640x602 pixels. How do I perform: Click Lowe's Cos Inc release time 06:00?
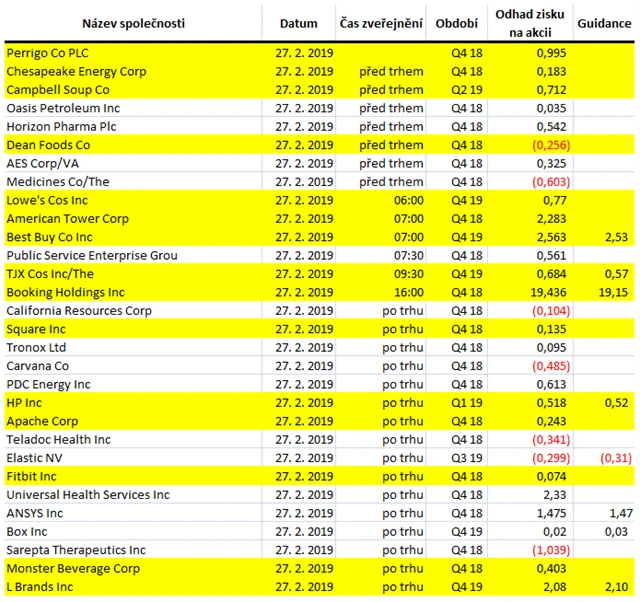406,200
